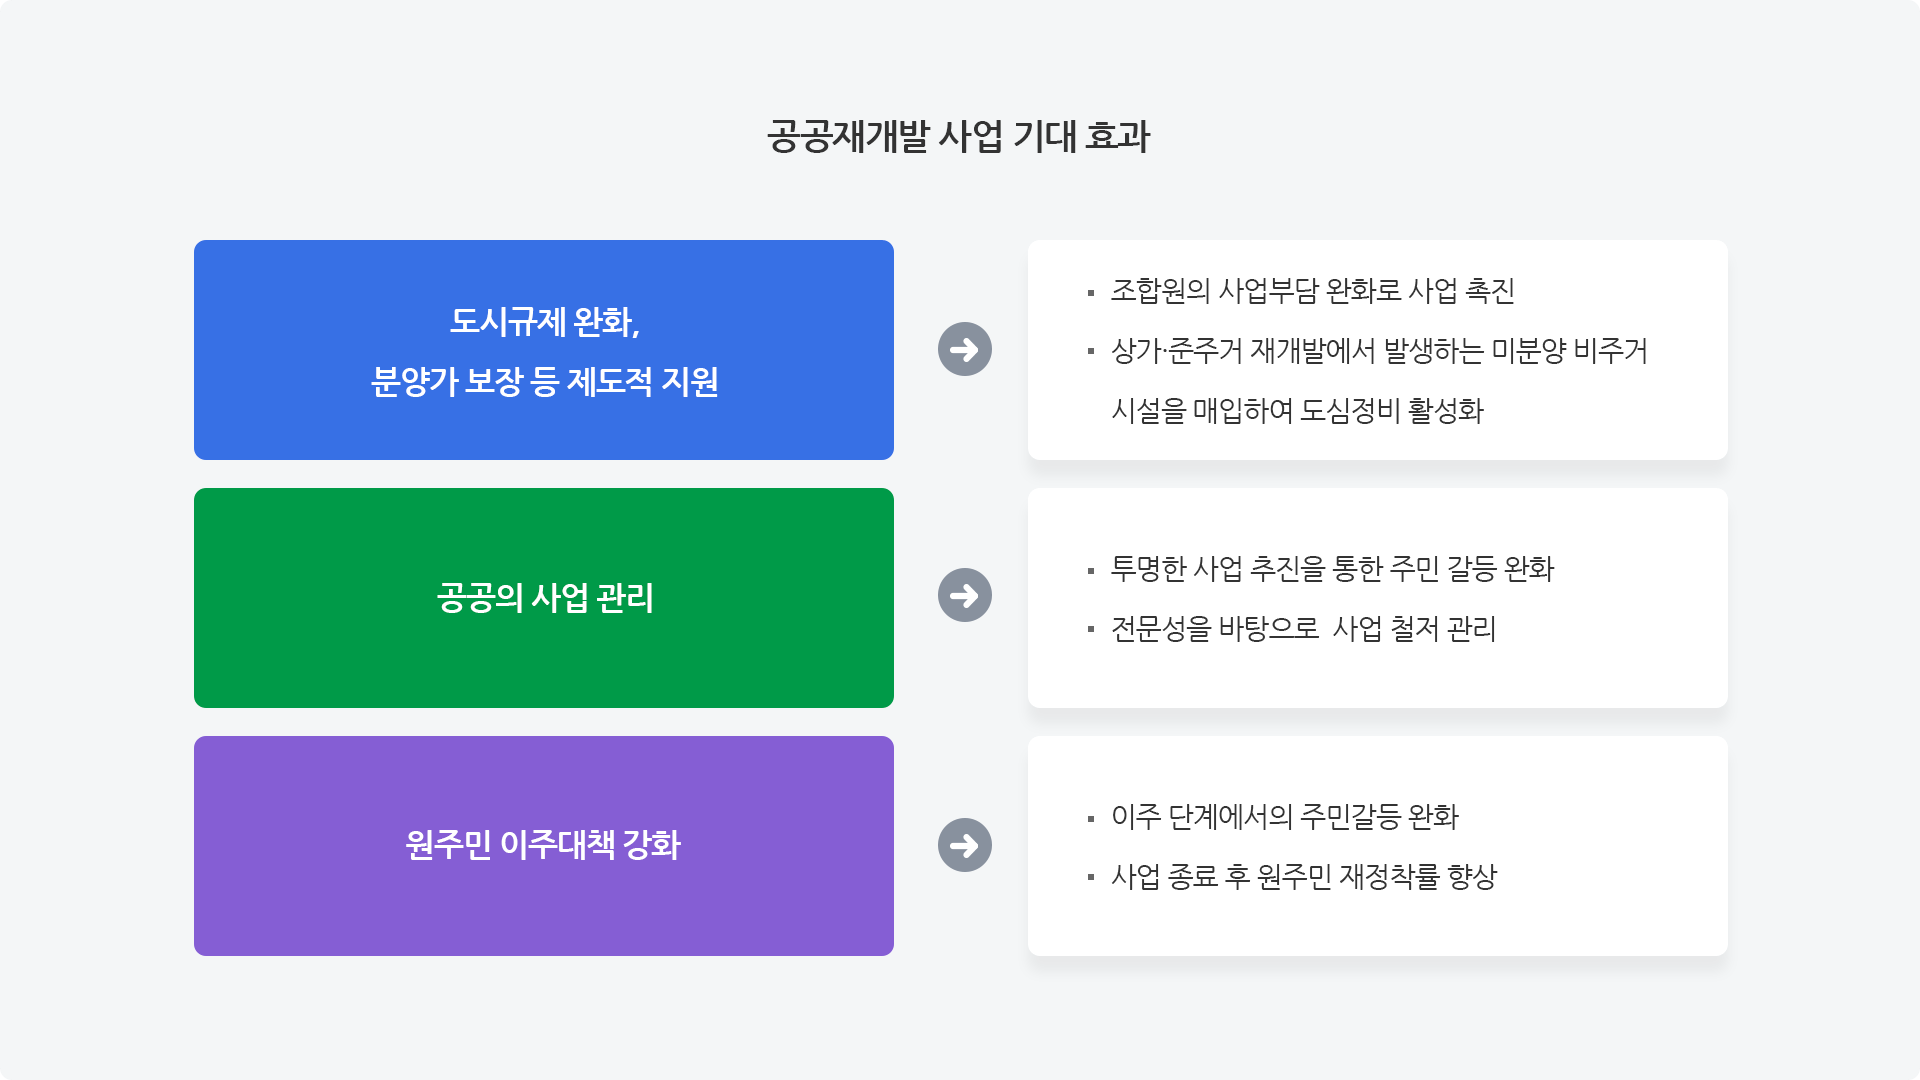Click the square bullet marker before 전문성을
This screenshot has width=1920, height=1080.
pyautogui.click(x=1091, y=631)
